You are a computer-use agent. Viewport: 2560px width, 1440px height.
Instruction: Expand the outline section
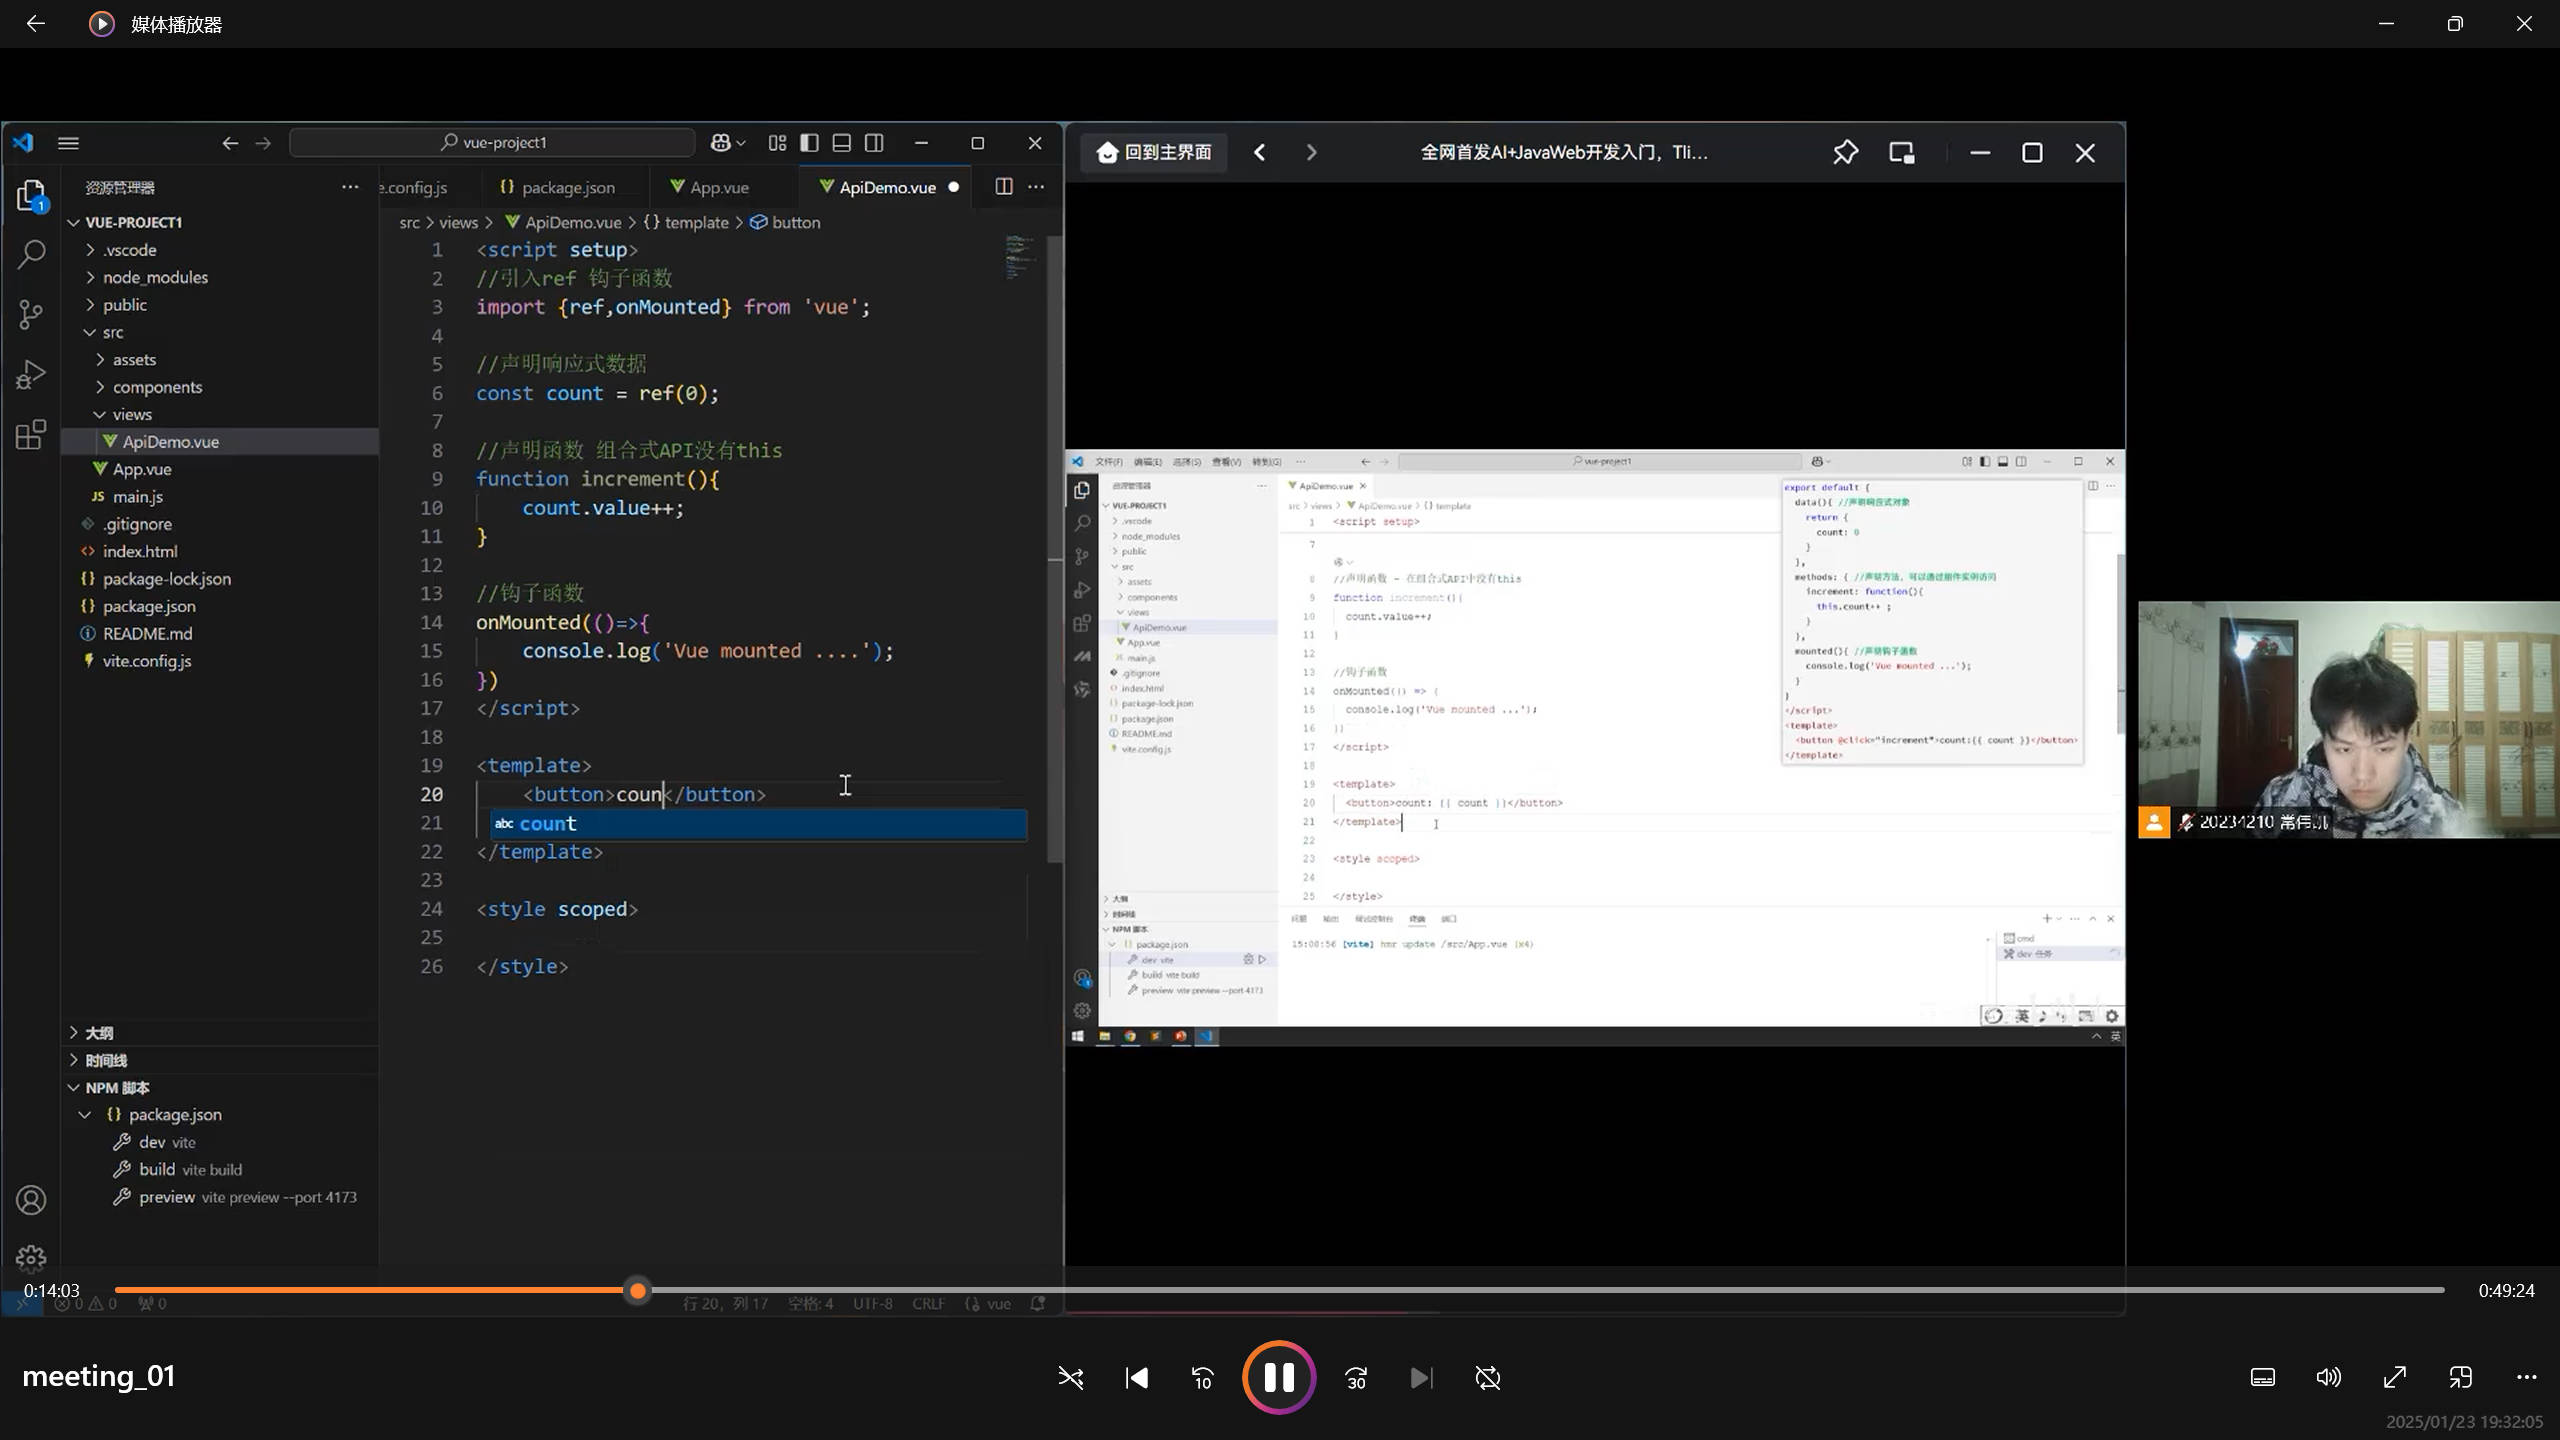[x=220, y=1033]
